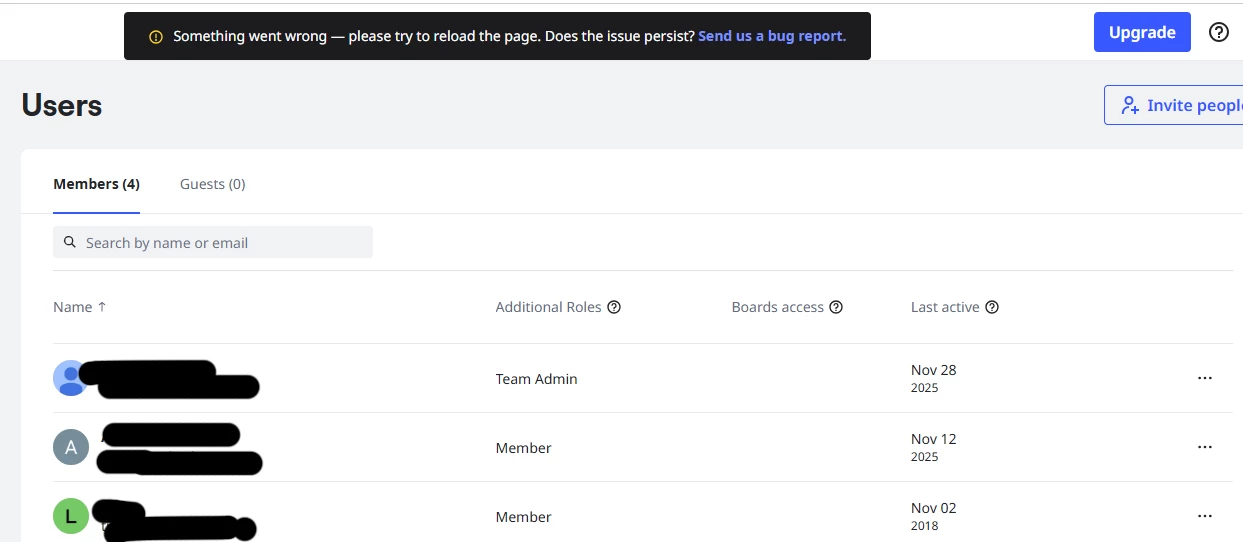The image size is (1243, 542).
Task: Click the info icon beside Boards access
Action: pyautogui.click(x=836, y=307)
